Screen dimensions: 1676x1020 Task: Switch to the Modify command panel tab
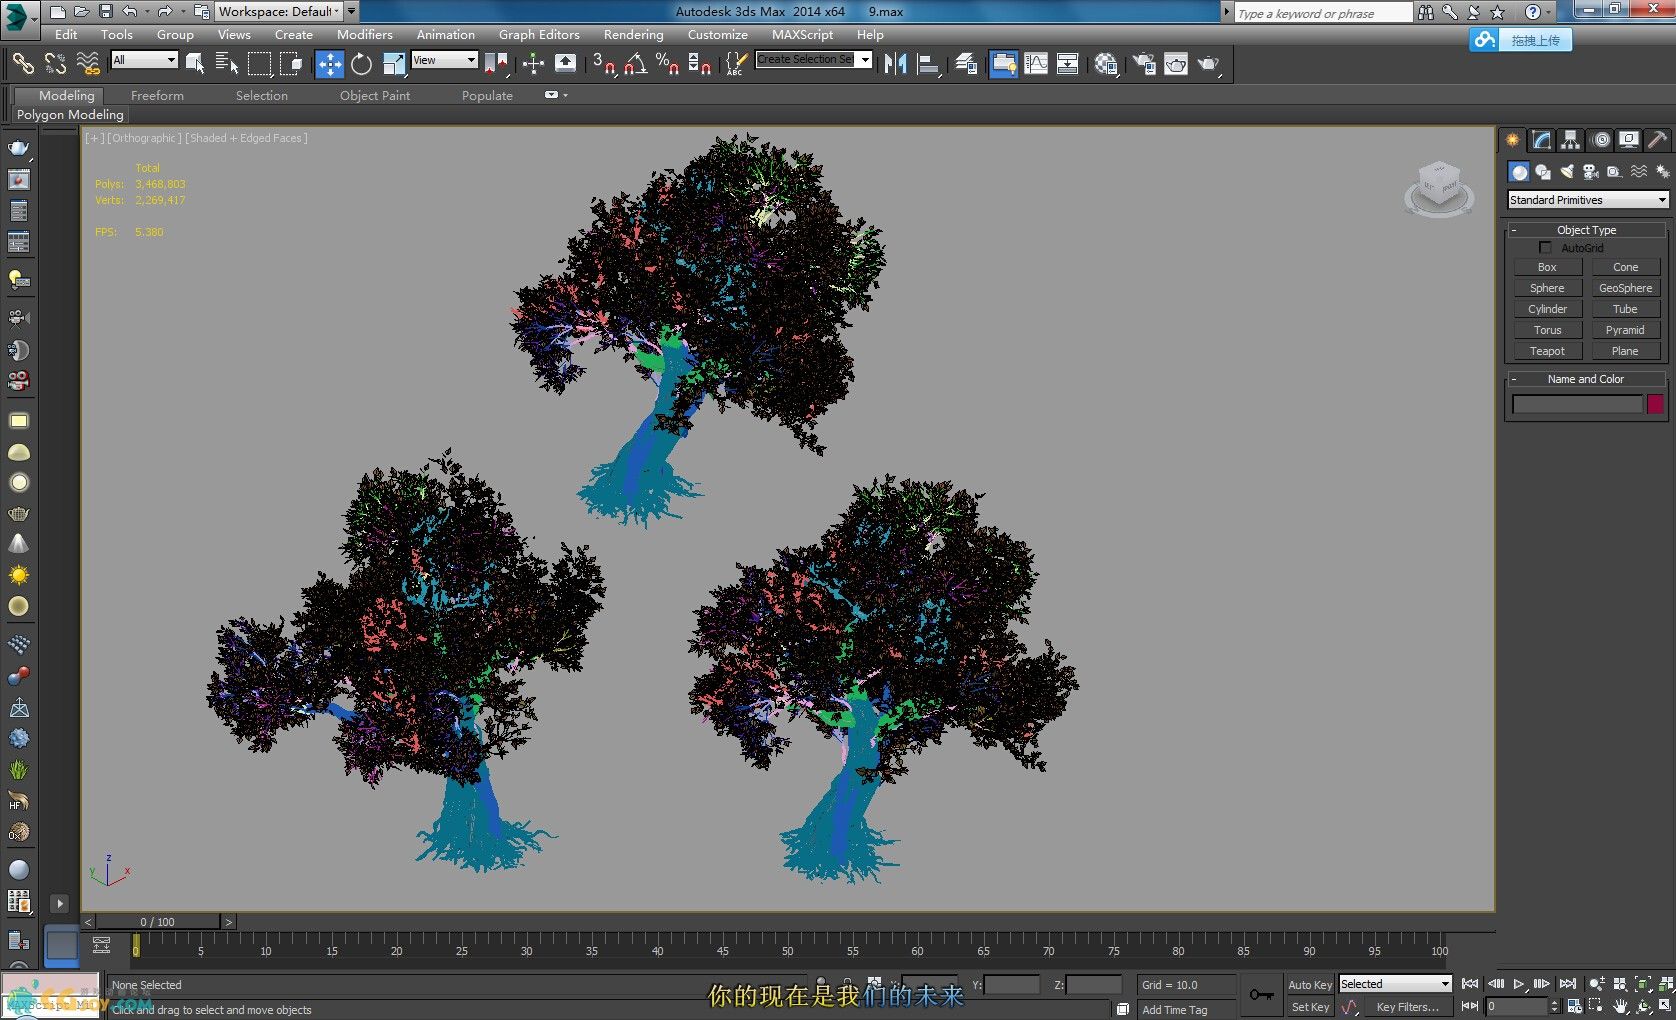click(x=1541, y=140)
